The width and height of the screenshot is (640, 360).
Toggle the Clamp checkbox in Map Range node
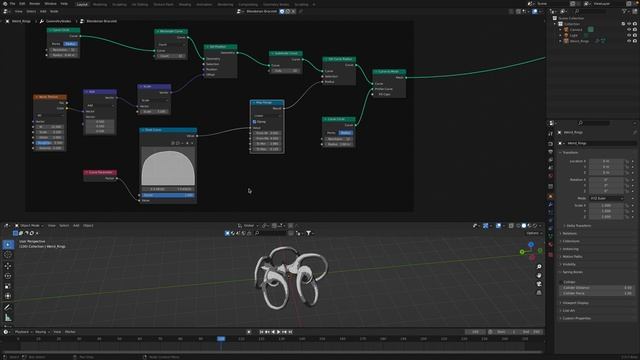[x=254, y=122]
